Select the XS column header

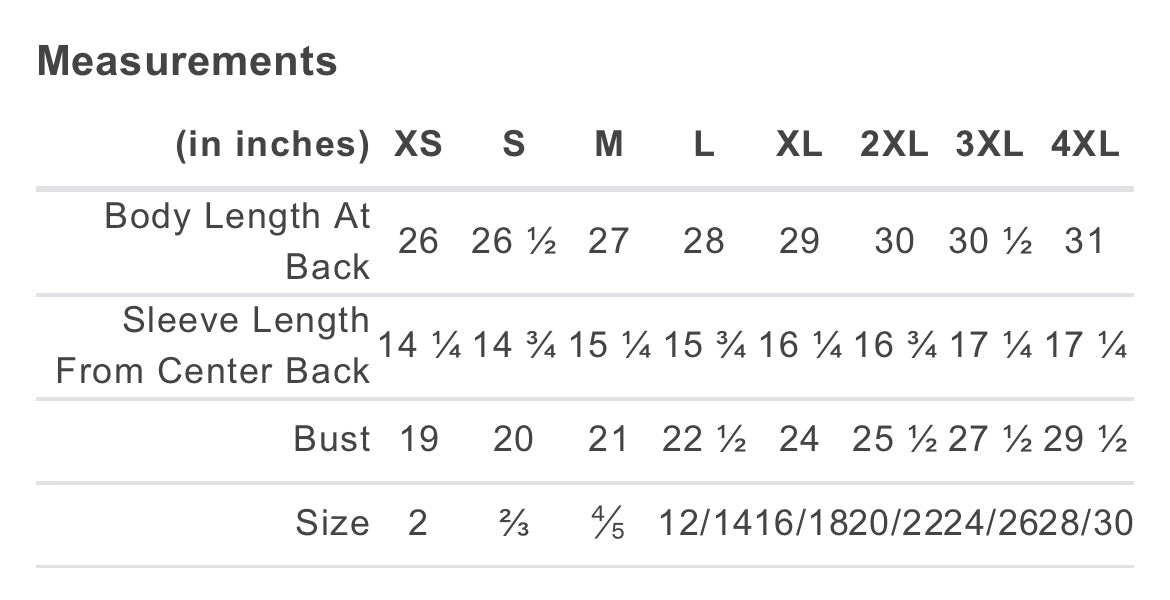(x=418, y=143)
